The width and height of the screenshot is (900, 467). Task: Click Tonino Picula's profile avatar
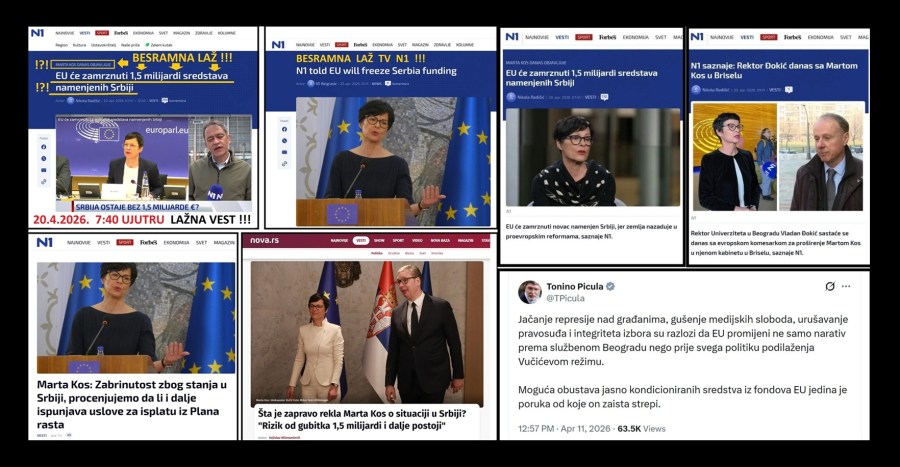[529, 292]
